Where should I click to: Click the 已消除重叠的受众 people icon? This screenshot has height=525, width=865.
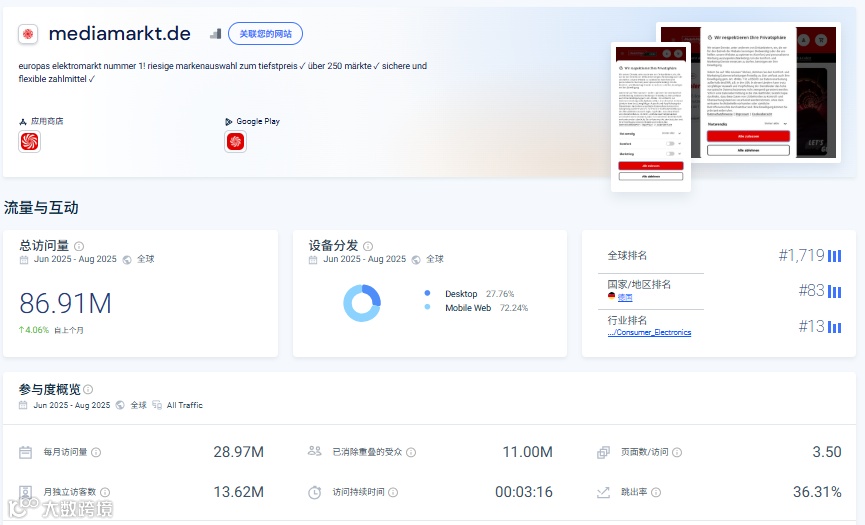[314, 451]
